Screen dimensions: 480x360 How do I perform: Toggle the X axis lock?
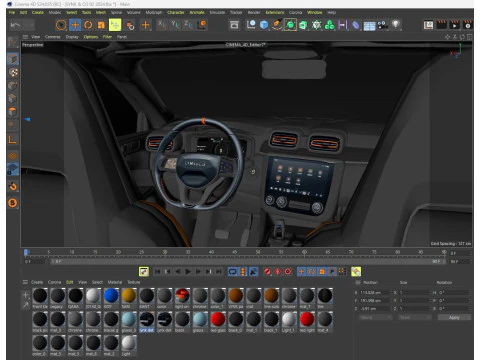coord(162,24)
